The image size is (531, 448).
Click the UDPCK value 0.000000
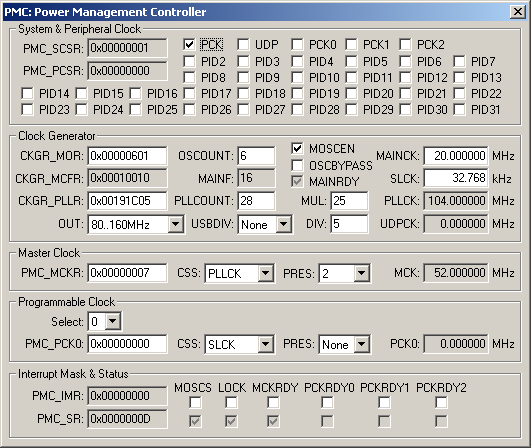click(x=456, y=224)
